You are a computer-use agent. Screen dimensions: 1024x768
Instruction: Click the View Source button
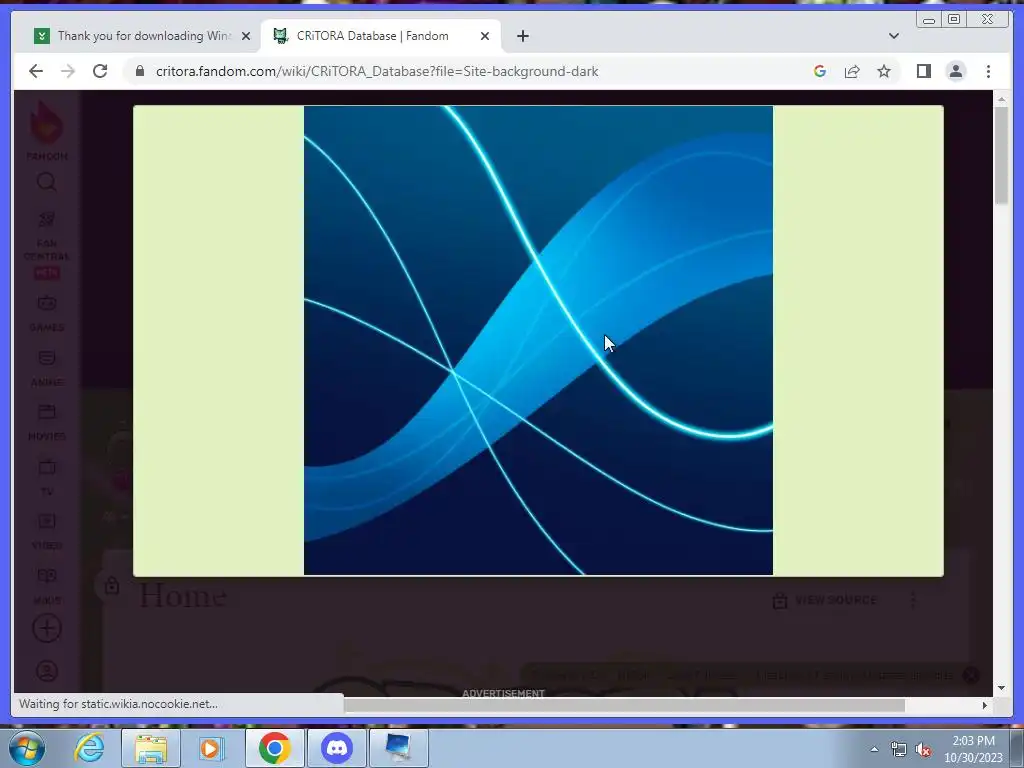(825, 600)
